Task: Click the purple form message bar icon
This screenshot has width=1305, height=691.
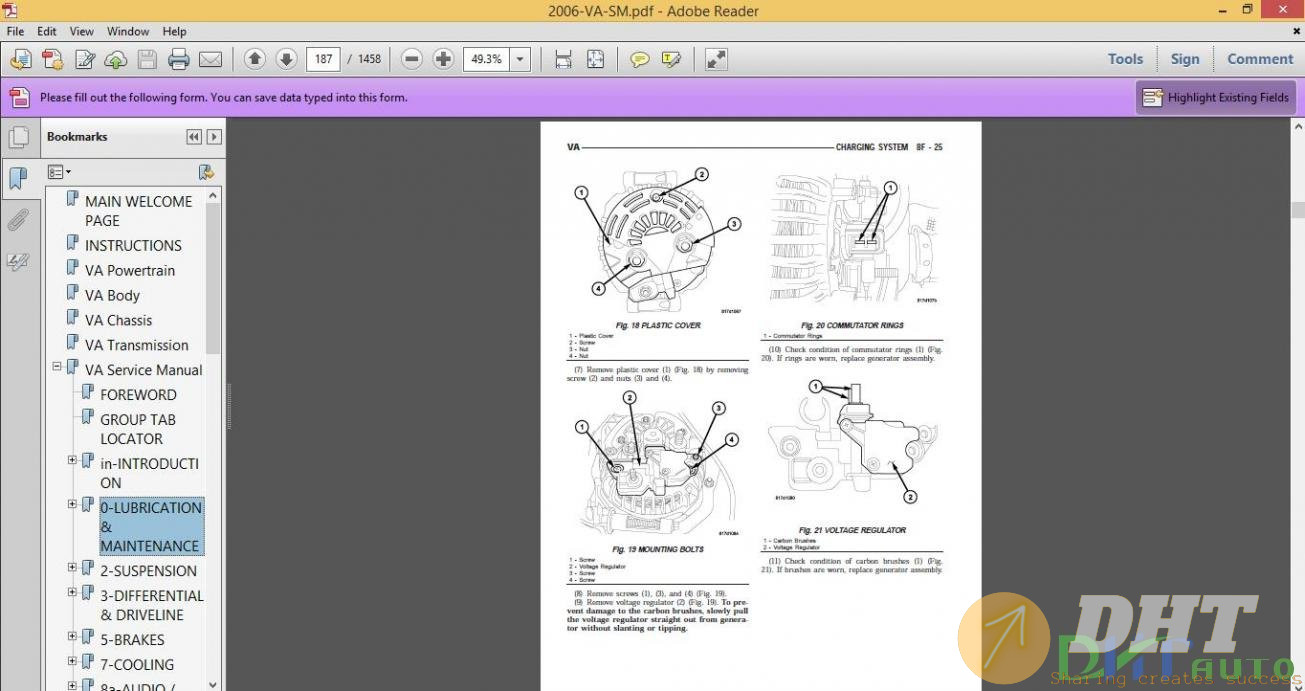Action: pos(19,97)
